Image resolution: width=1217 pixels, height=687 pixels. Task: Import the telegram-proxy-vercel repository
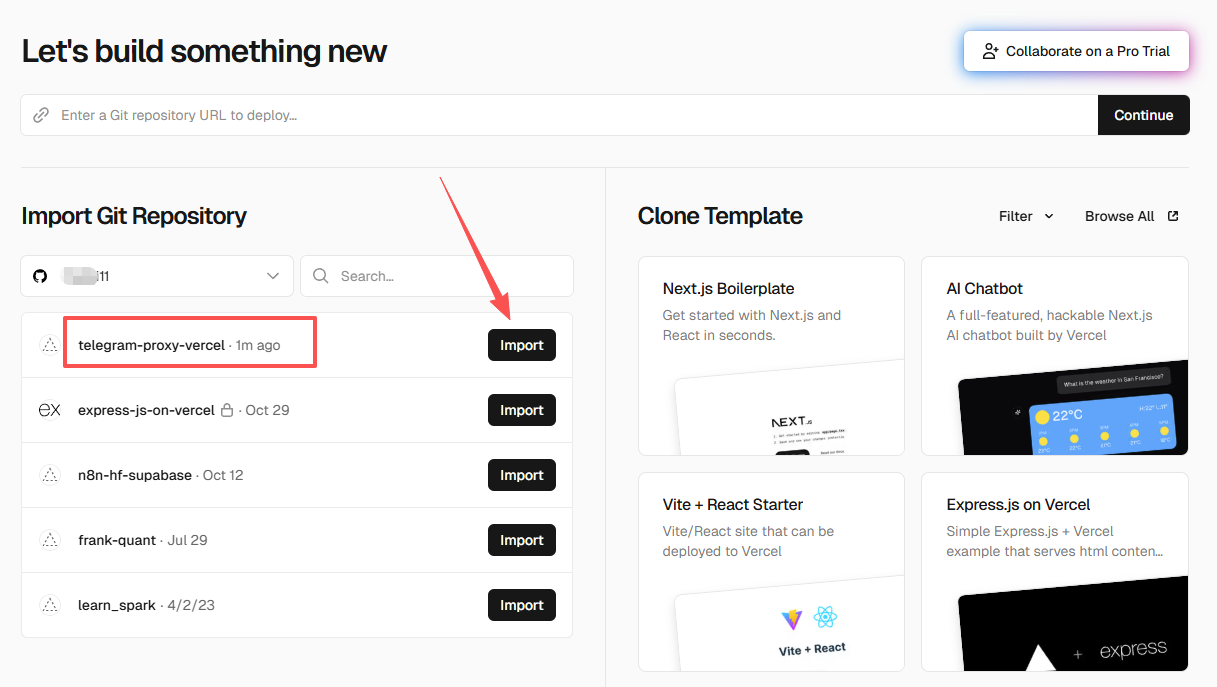pos(521,345)
